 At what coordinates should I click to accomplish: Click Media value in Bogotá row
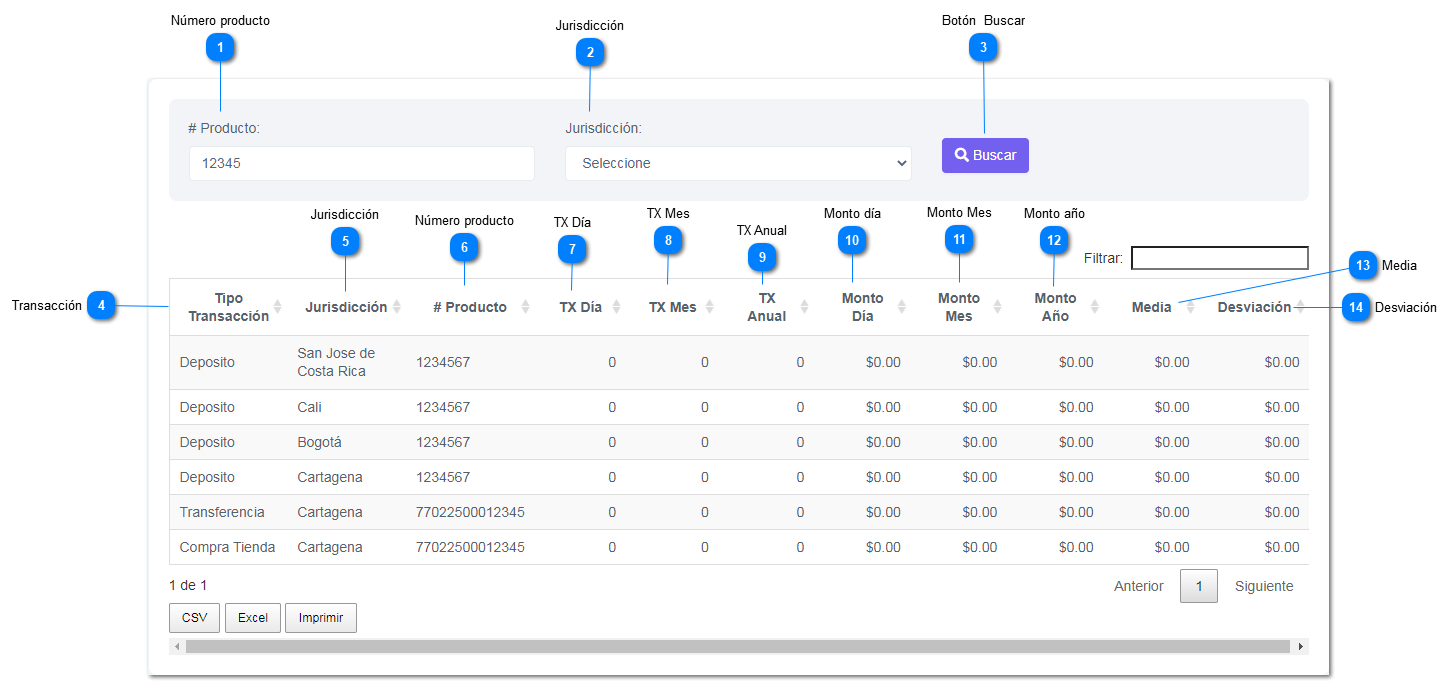(x=1172, y=442)
